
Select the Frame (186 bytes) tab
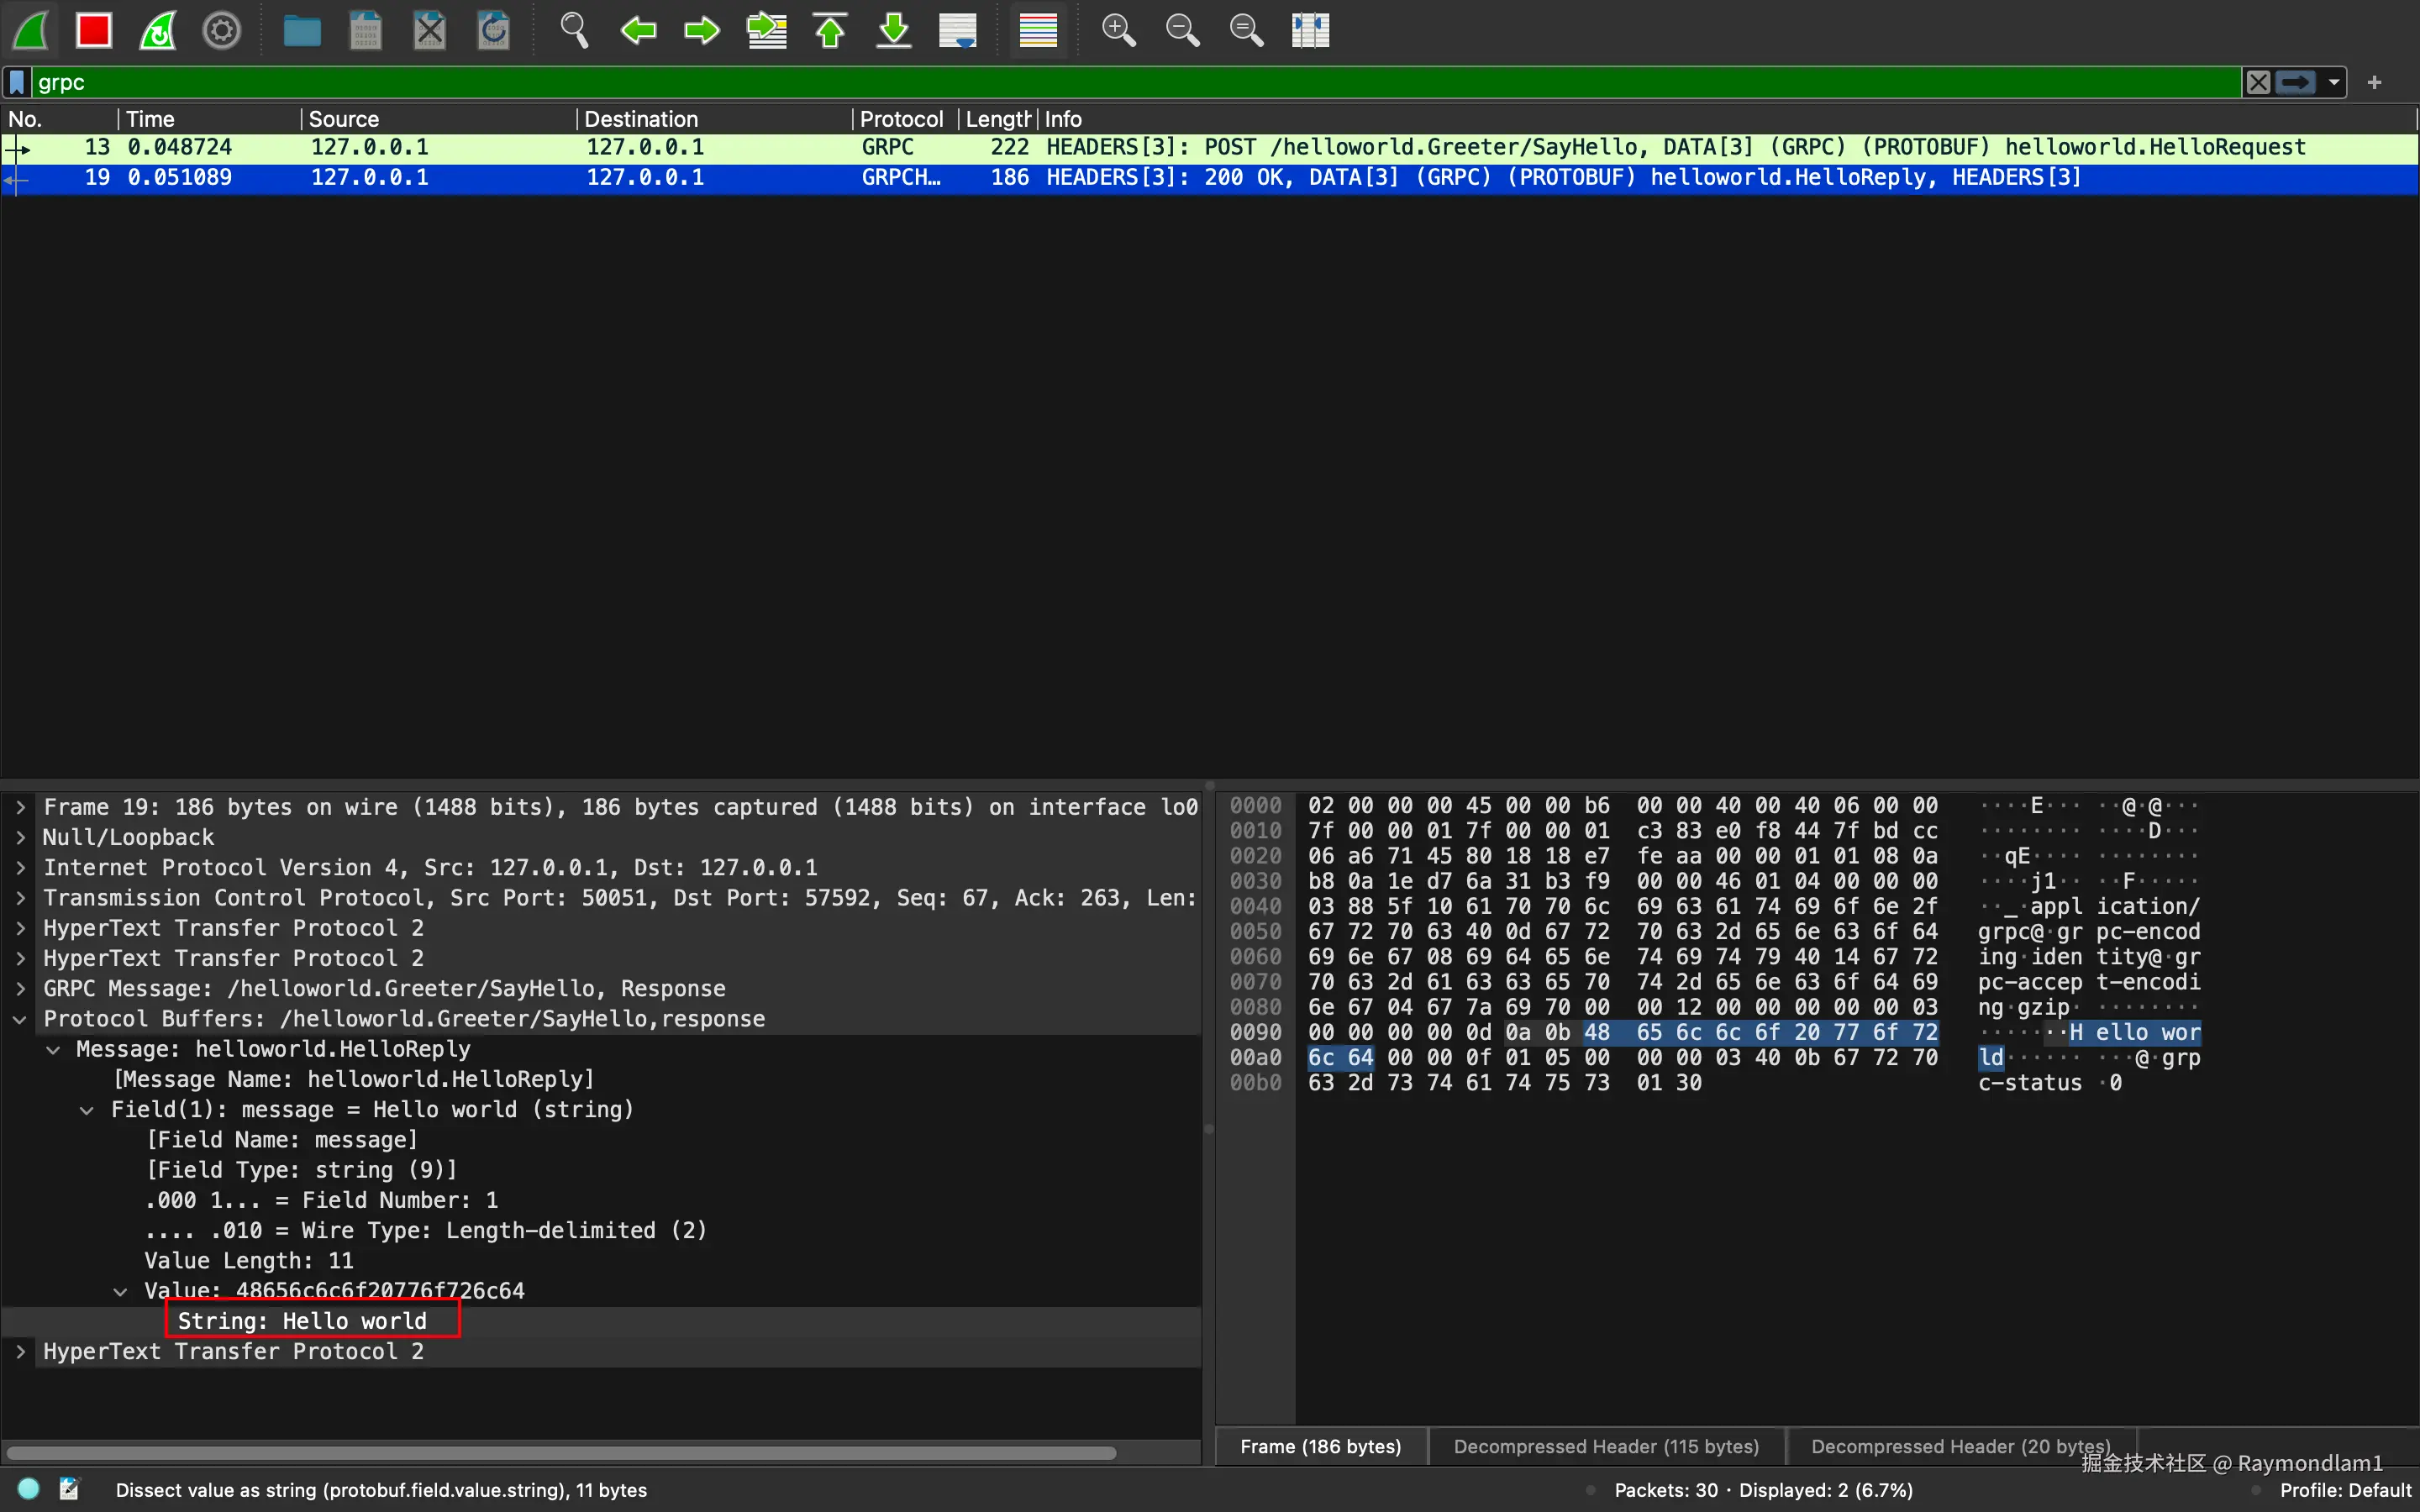point(1320,1446)
